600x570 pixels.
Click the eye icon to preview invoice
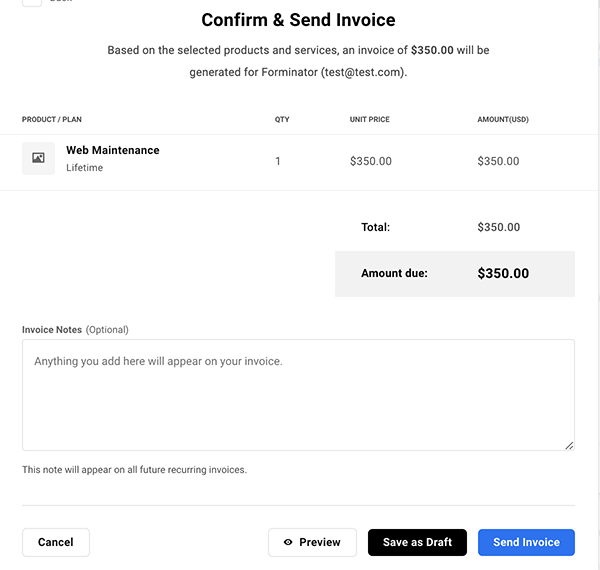[288, 542]
